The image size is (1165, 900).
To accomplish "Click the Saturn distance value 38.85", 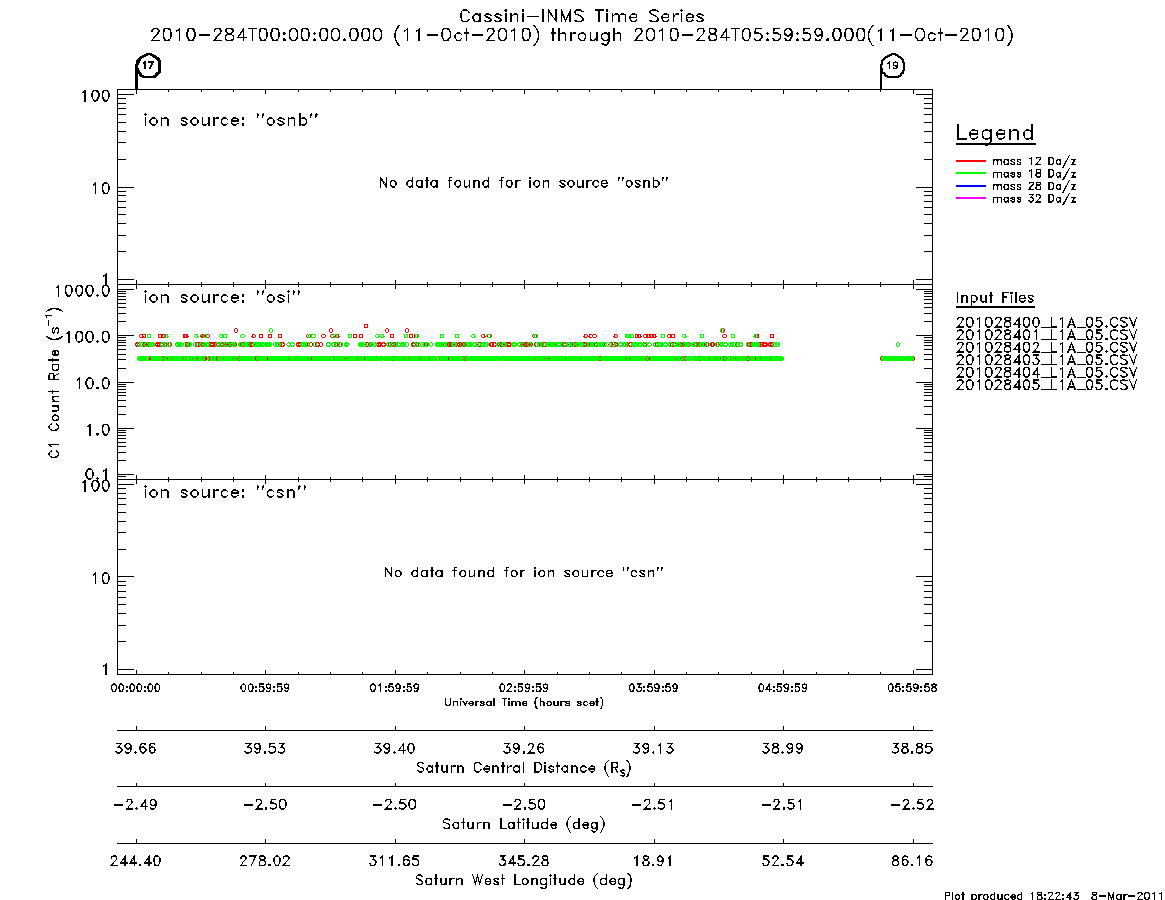I will (x=912, y=748).
